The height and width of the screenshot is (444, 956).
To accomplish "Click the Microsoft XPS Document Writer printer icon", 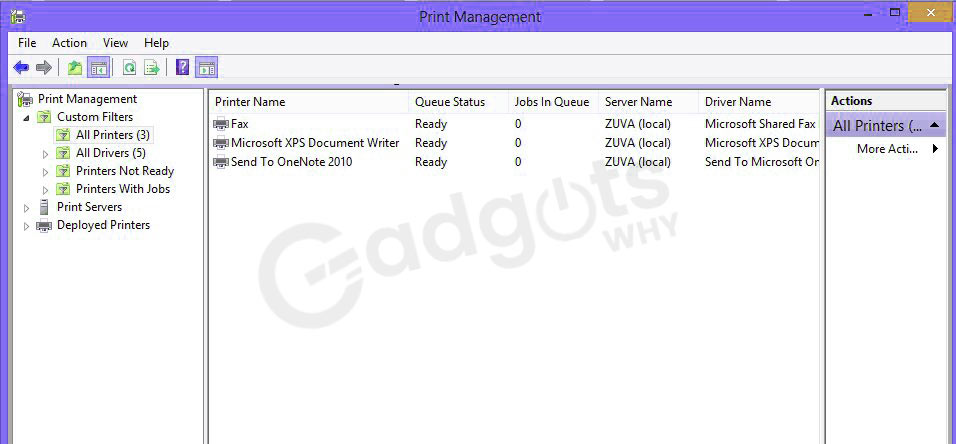I will 221,143.
